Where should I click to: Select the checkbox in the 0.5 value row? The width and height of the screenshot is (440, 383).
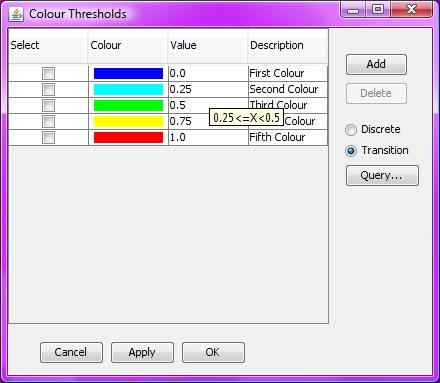pyautogui.click(x=48, y=105)
